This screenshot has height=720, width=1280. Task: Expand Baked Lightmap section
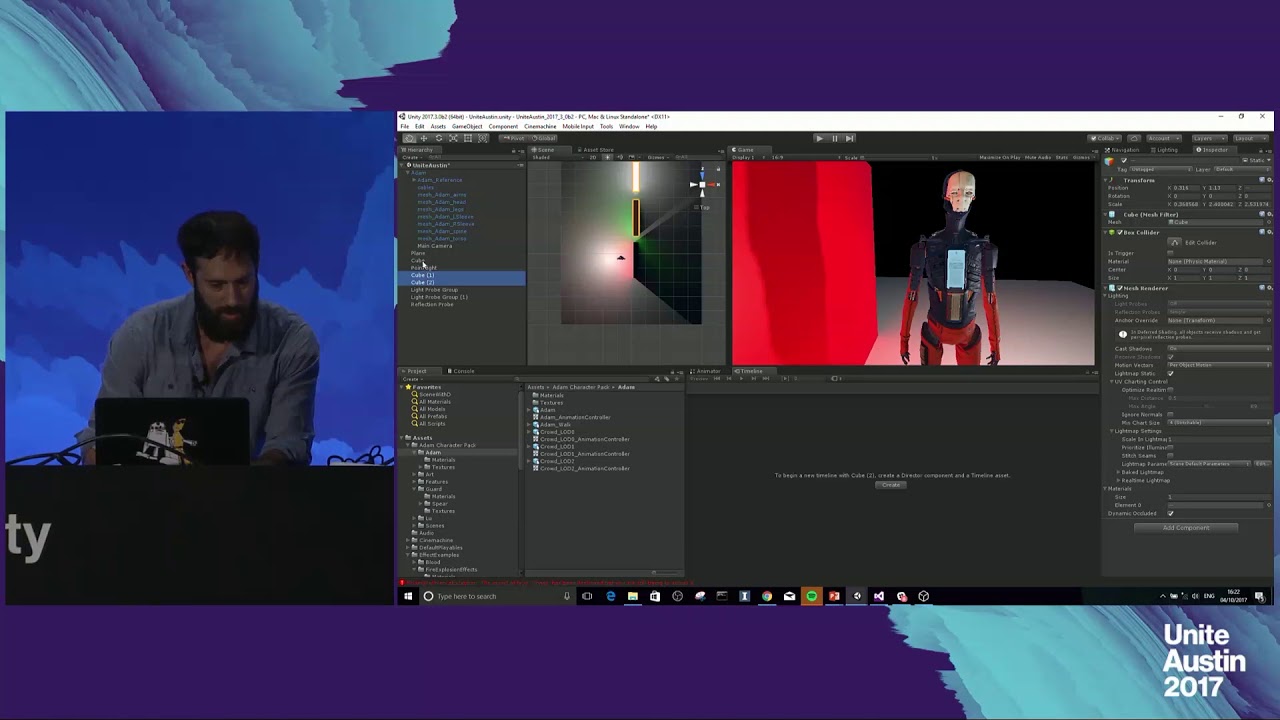click(x=1118, y=472)
